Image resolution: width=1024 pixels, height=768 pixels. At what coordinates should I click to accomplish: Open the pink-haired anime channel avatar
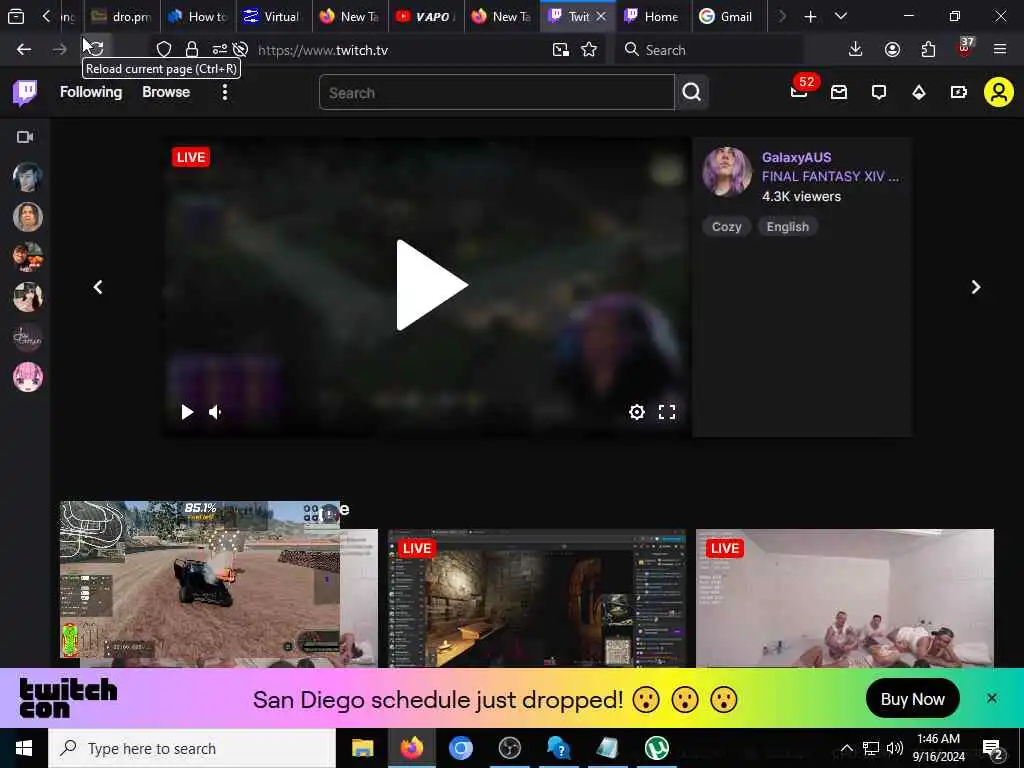(27, 377)
